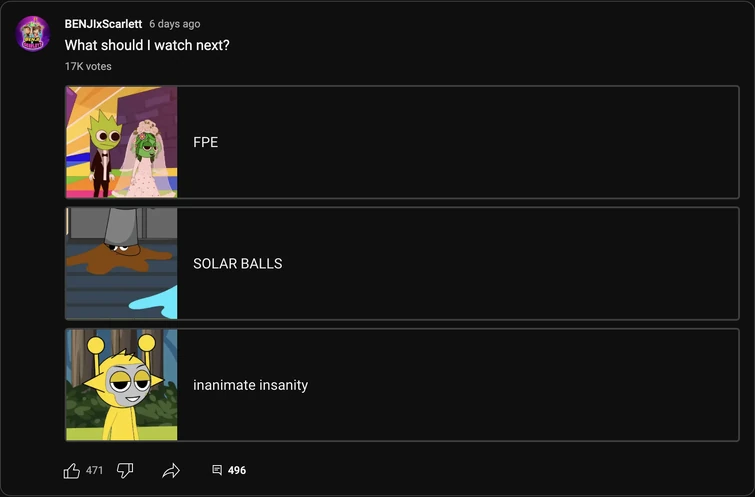Dislike the poll post
This screenshot has width=755, height=497.
pos(125,471)
